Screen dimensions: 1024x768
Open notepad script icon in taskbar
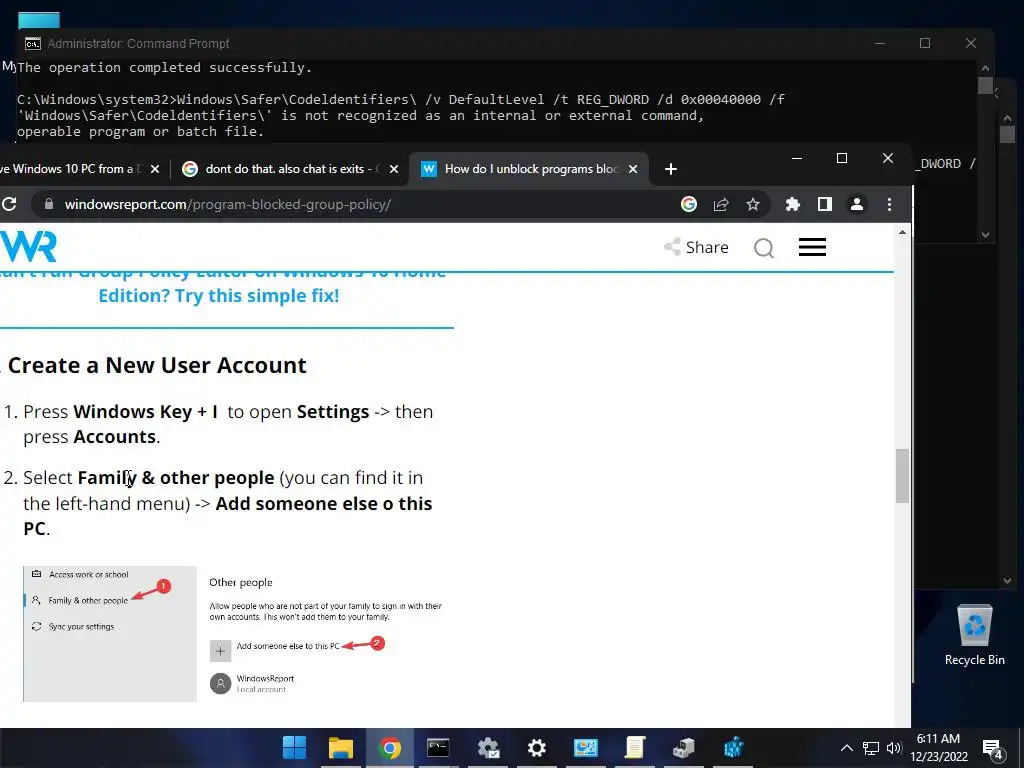pos(635,748)
